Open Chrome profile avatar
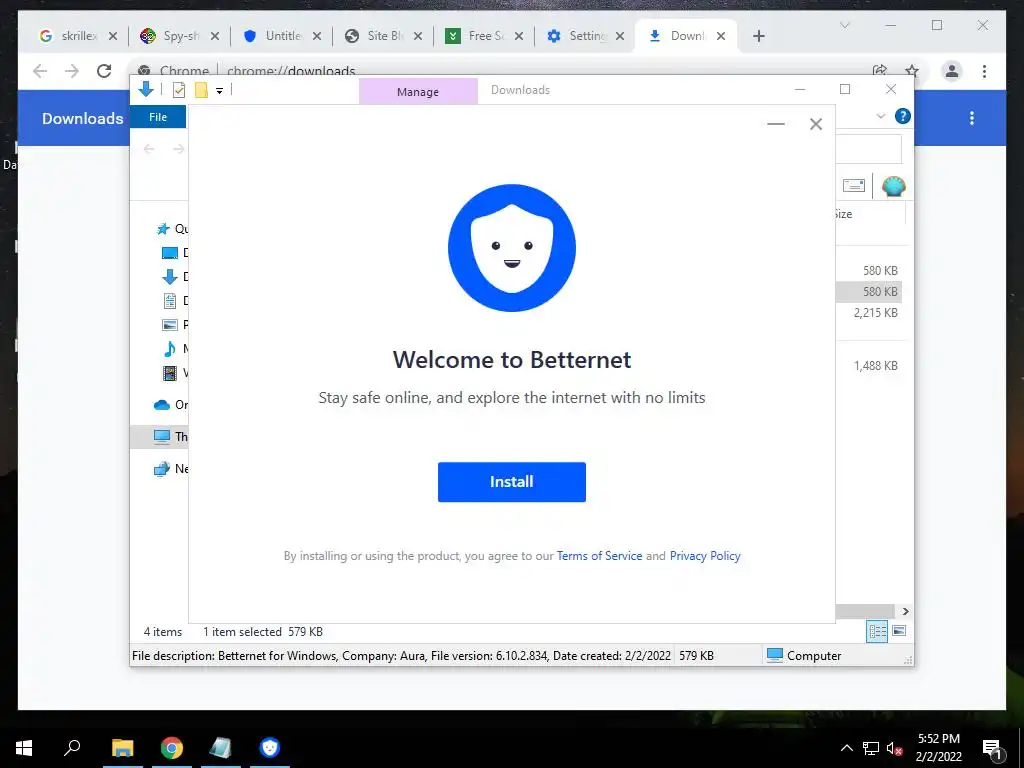The height and width of the screenshot is (768, 1024). 952,71
